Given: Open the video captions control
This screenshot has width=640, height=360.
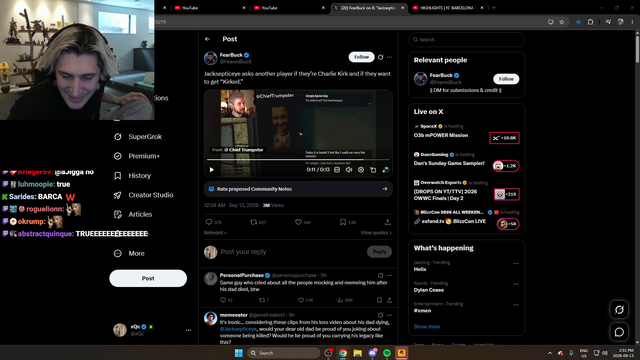Looking at the screenshot, I should coord(337,170).
